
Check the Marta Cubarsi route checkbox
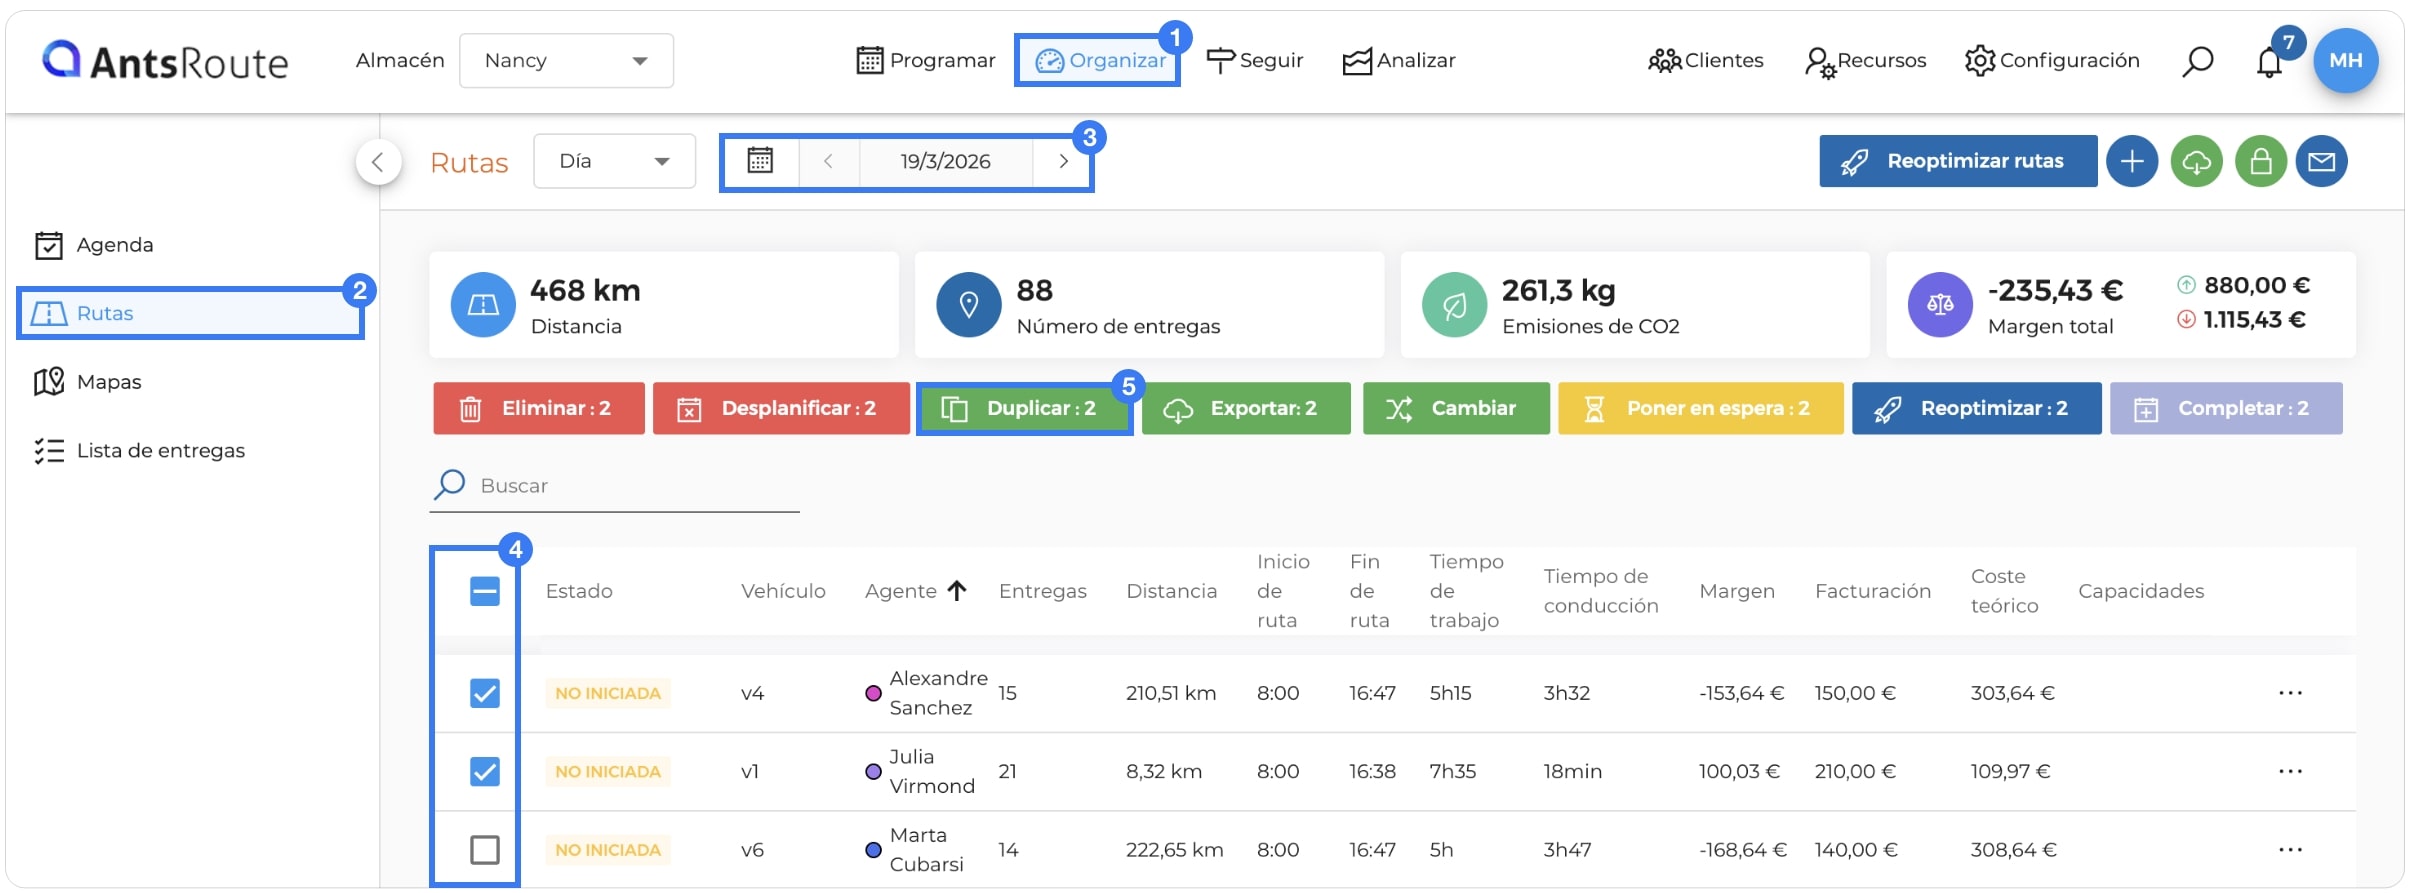[485, 849]
